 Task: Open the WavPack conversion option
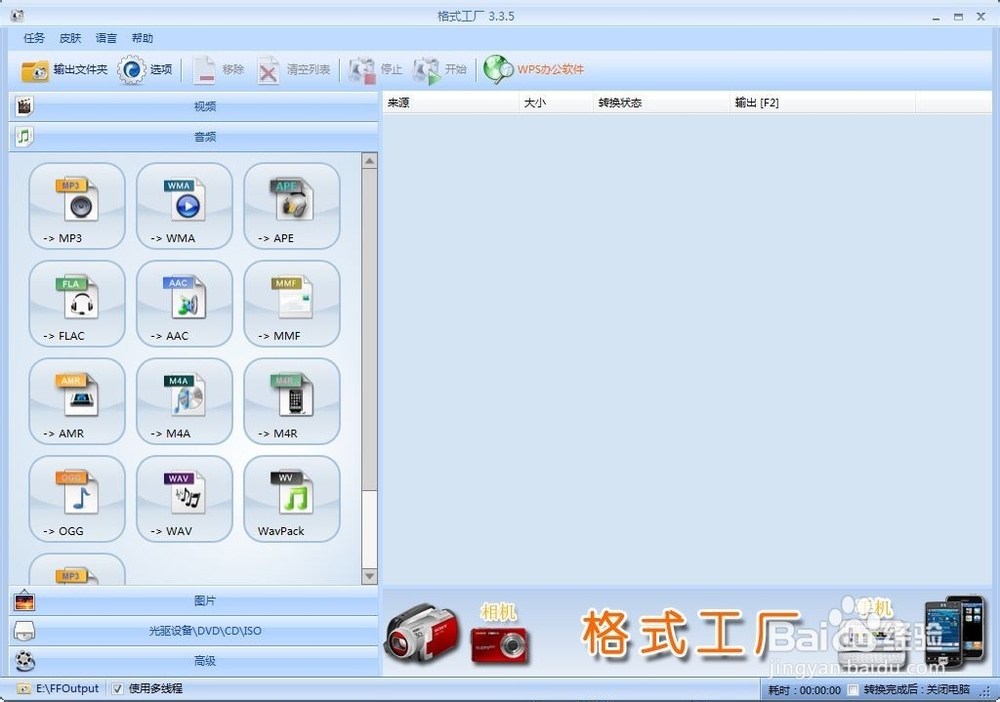[x=291, y=499]
